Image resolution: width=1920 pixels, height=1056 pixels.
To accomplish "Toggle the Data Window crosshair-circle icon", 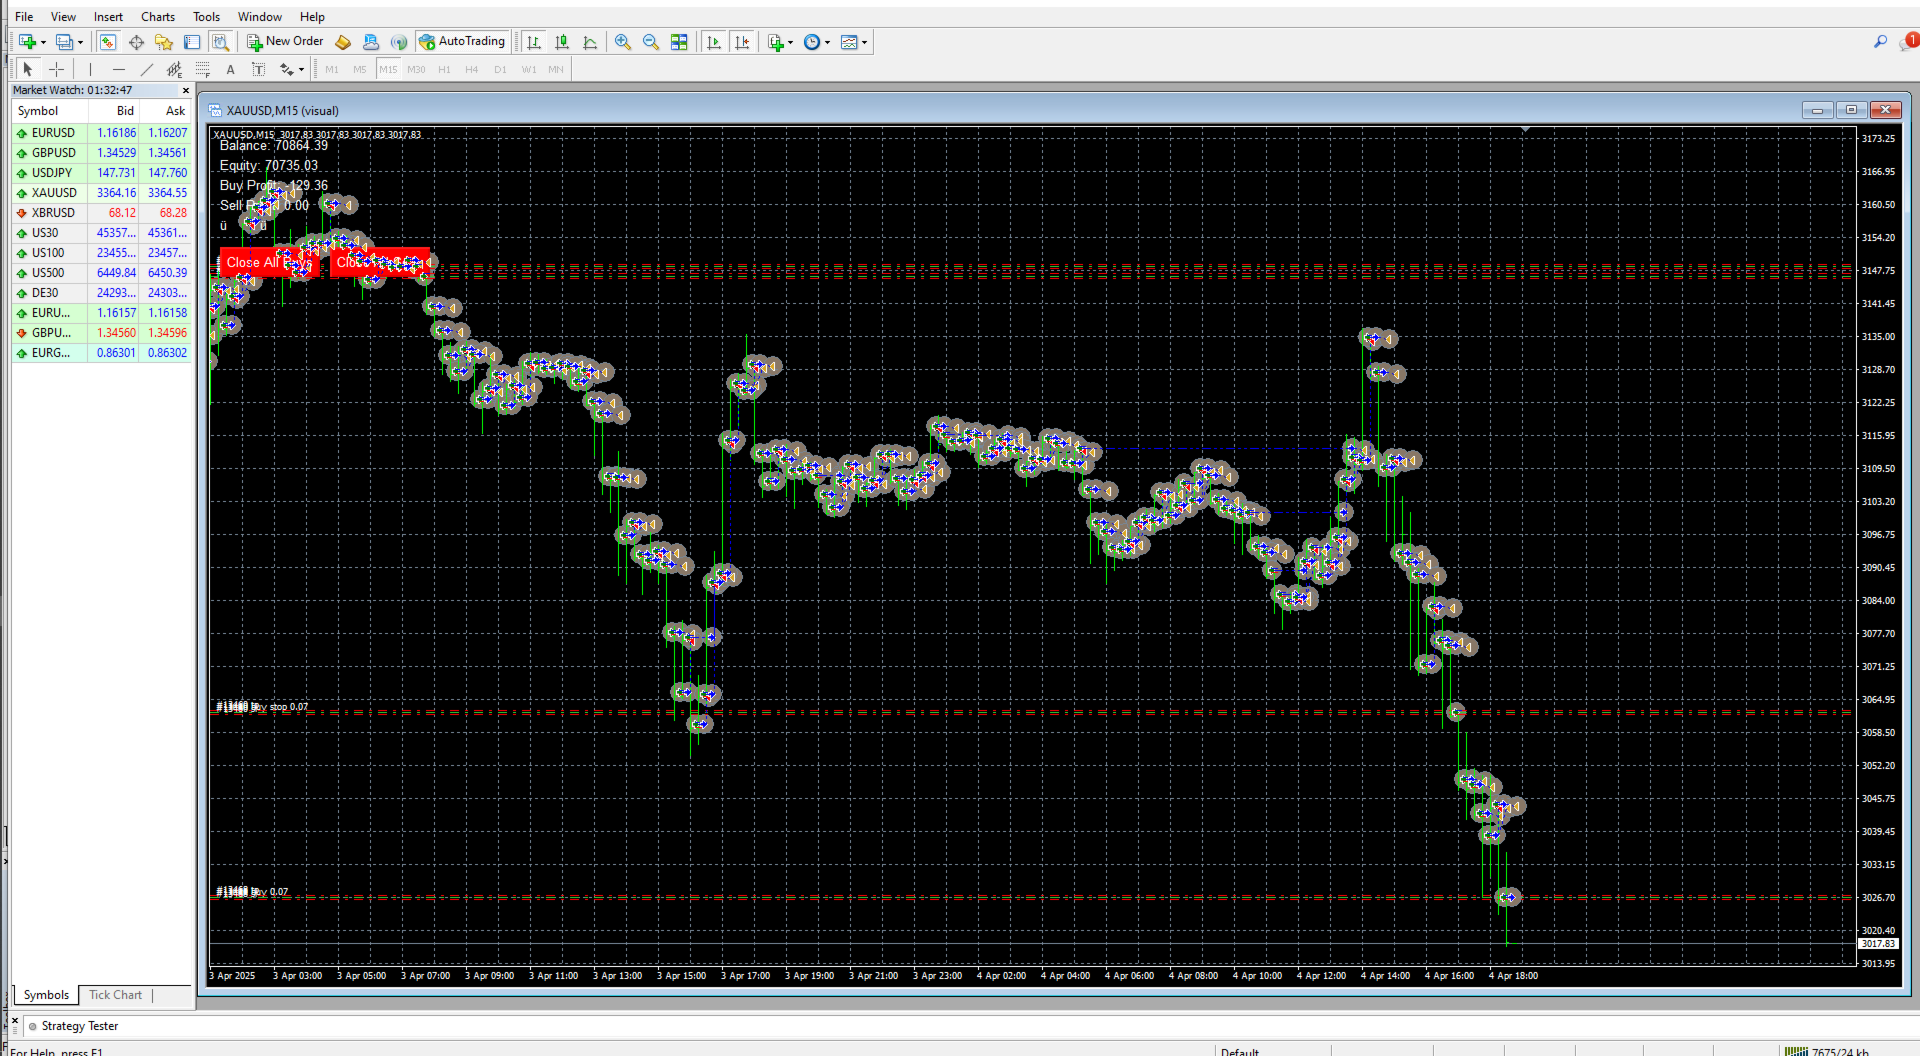I will (x=136, y=42).
